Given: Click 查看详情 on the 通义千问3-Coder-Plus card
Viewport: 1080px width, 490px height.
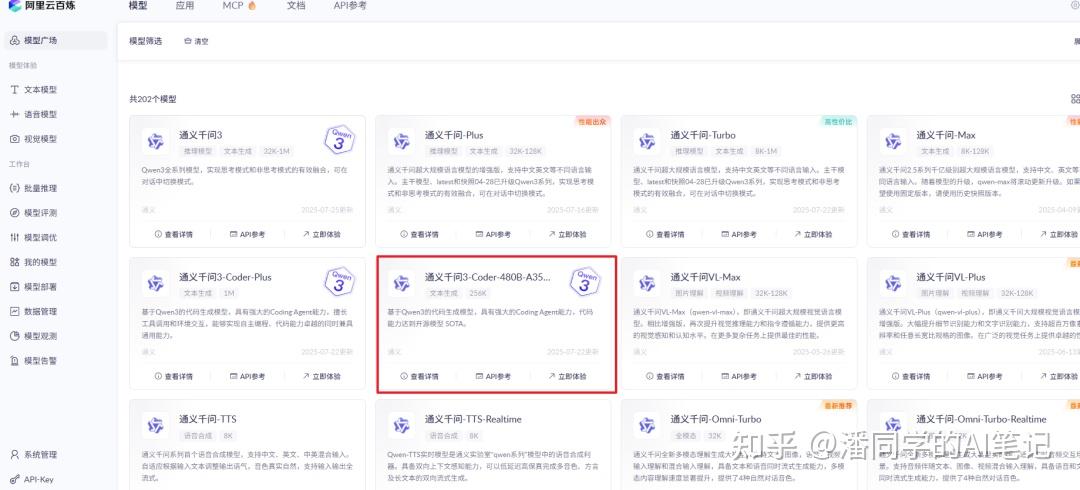Looking at the screenshot, I should click(174, 376).
